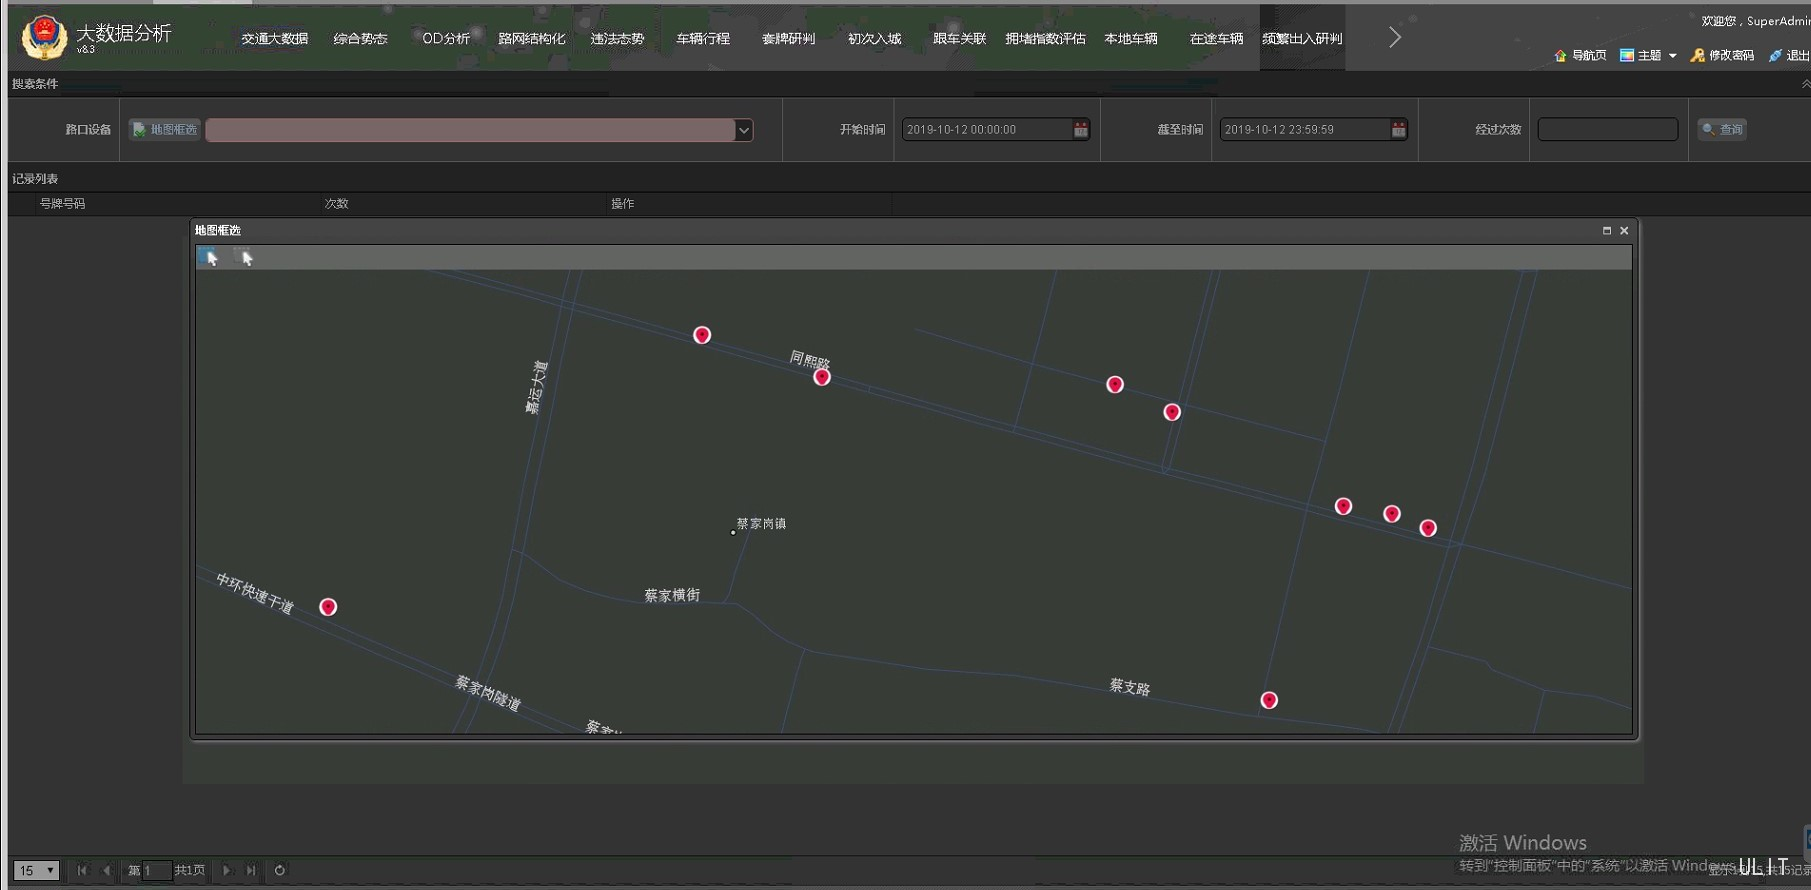Click the 修改密码 link
Image resolution: width=1811 pixels, height=890 pixels.
coord(1722,56)
